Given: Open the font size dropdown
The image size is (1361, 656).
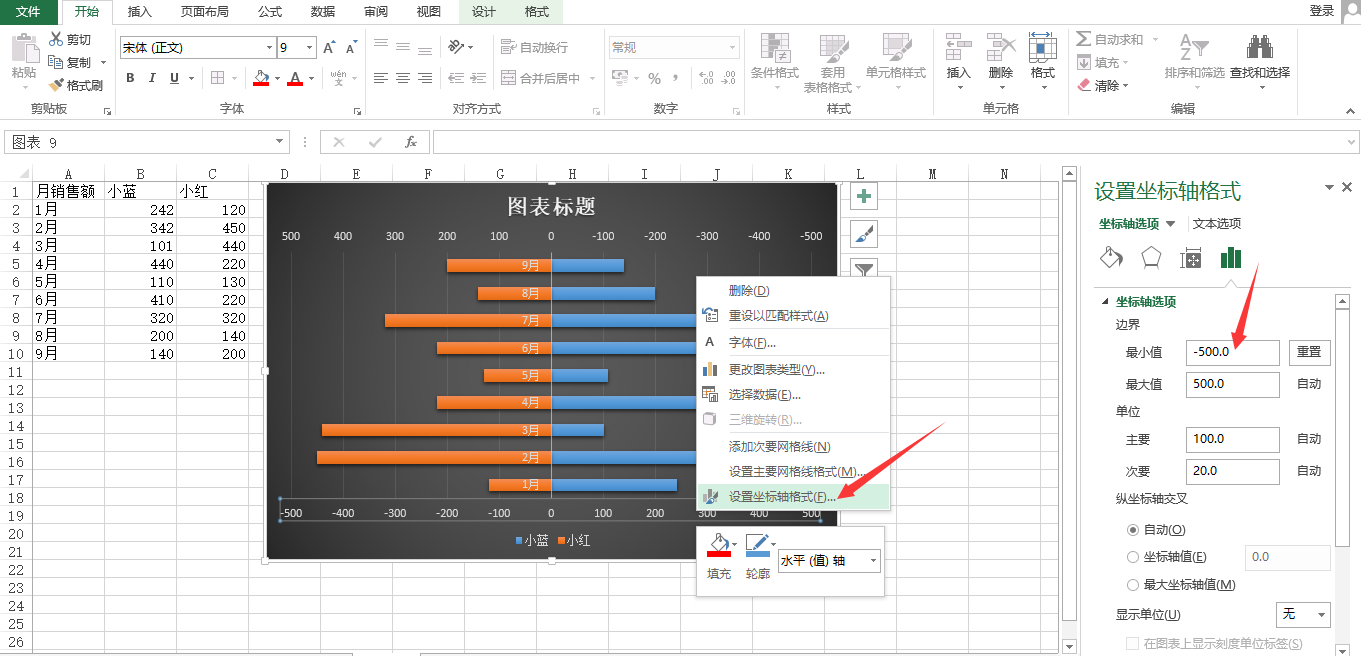Looking at the screenshot, I should click(x=310, y=47).
